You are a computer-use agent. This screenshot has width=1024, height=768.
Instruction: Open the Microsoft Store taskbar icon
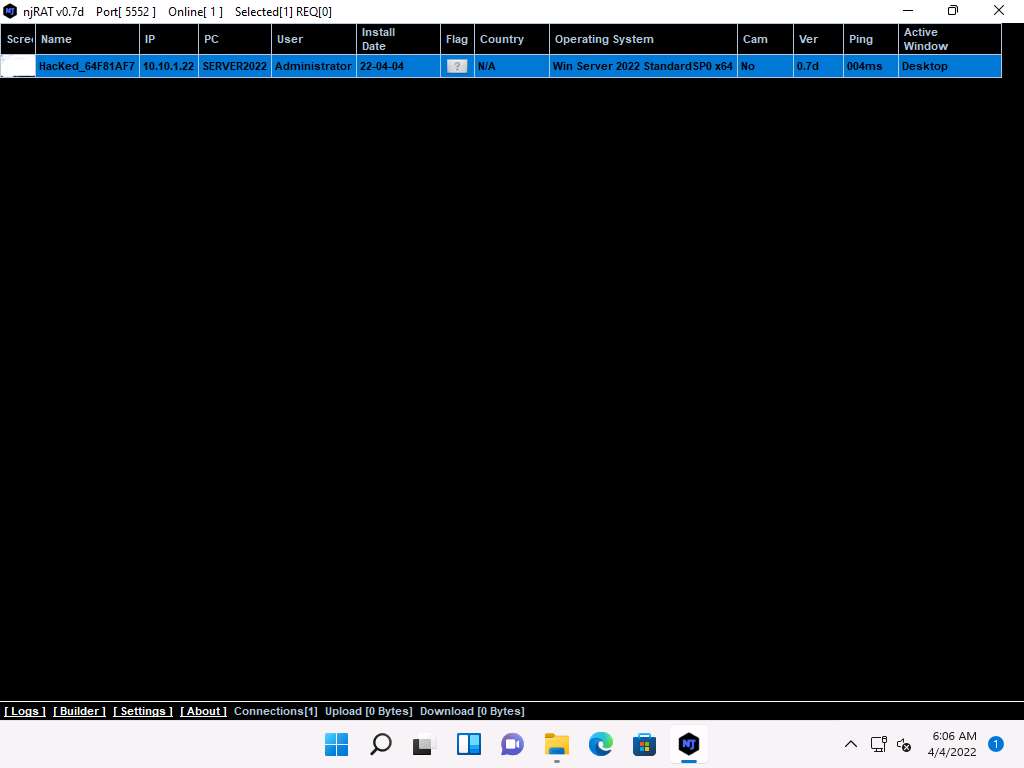click(x=644, y=744)
